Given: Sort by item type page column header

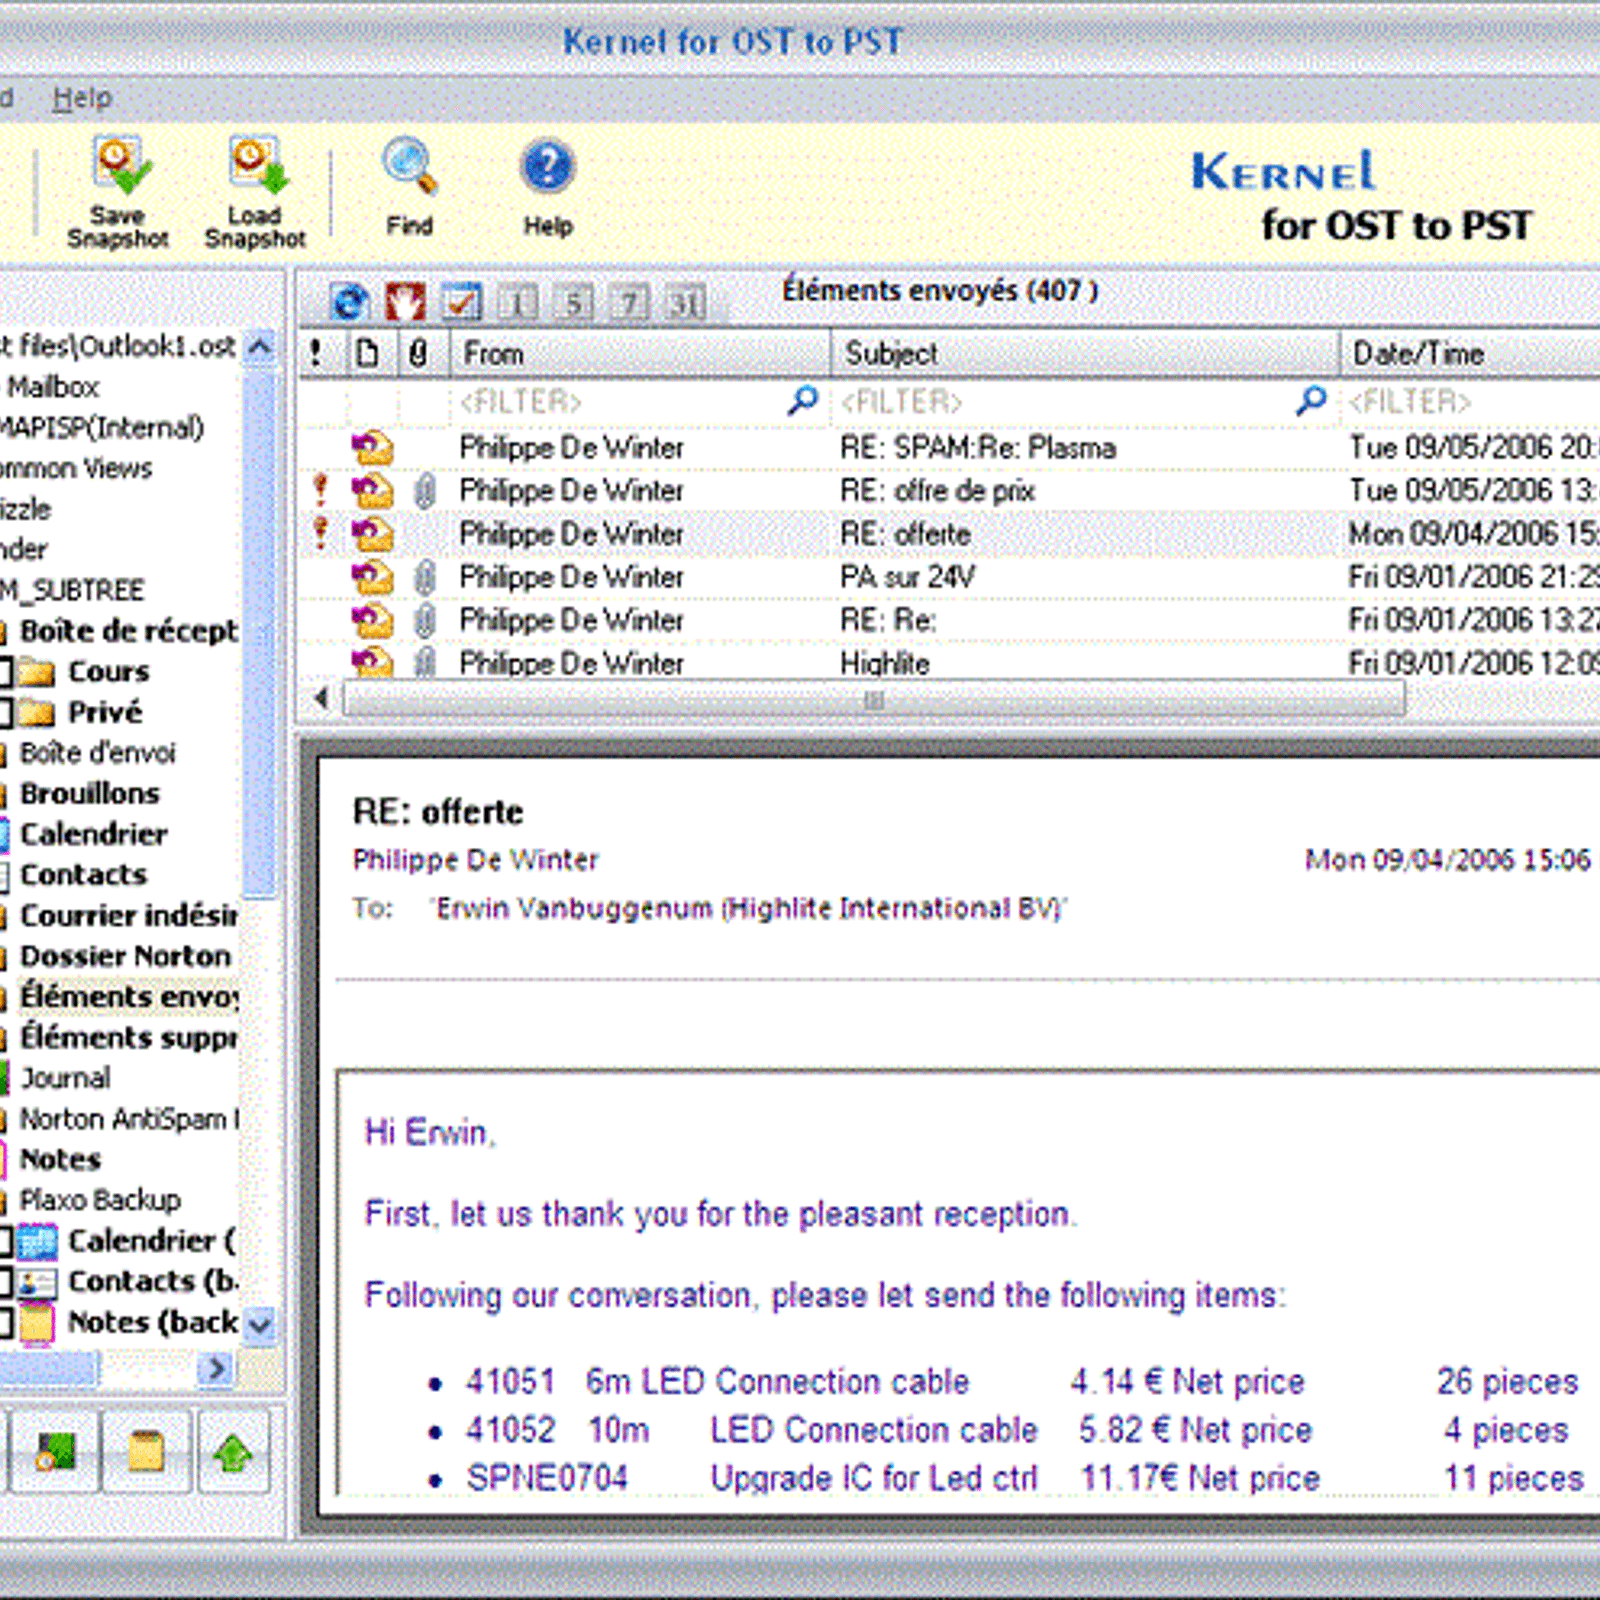Looking at the screenshot, I should 368,353.
